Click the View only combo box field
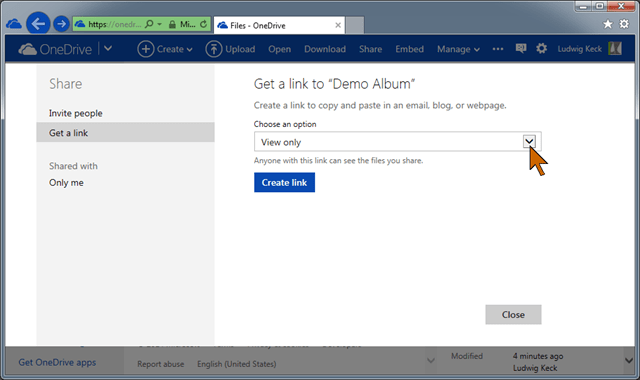This screenshot has height=380, width=640. coord(398,142)
